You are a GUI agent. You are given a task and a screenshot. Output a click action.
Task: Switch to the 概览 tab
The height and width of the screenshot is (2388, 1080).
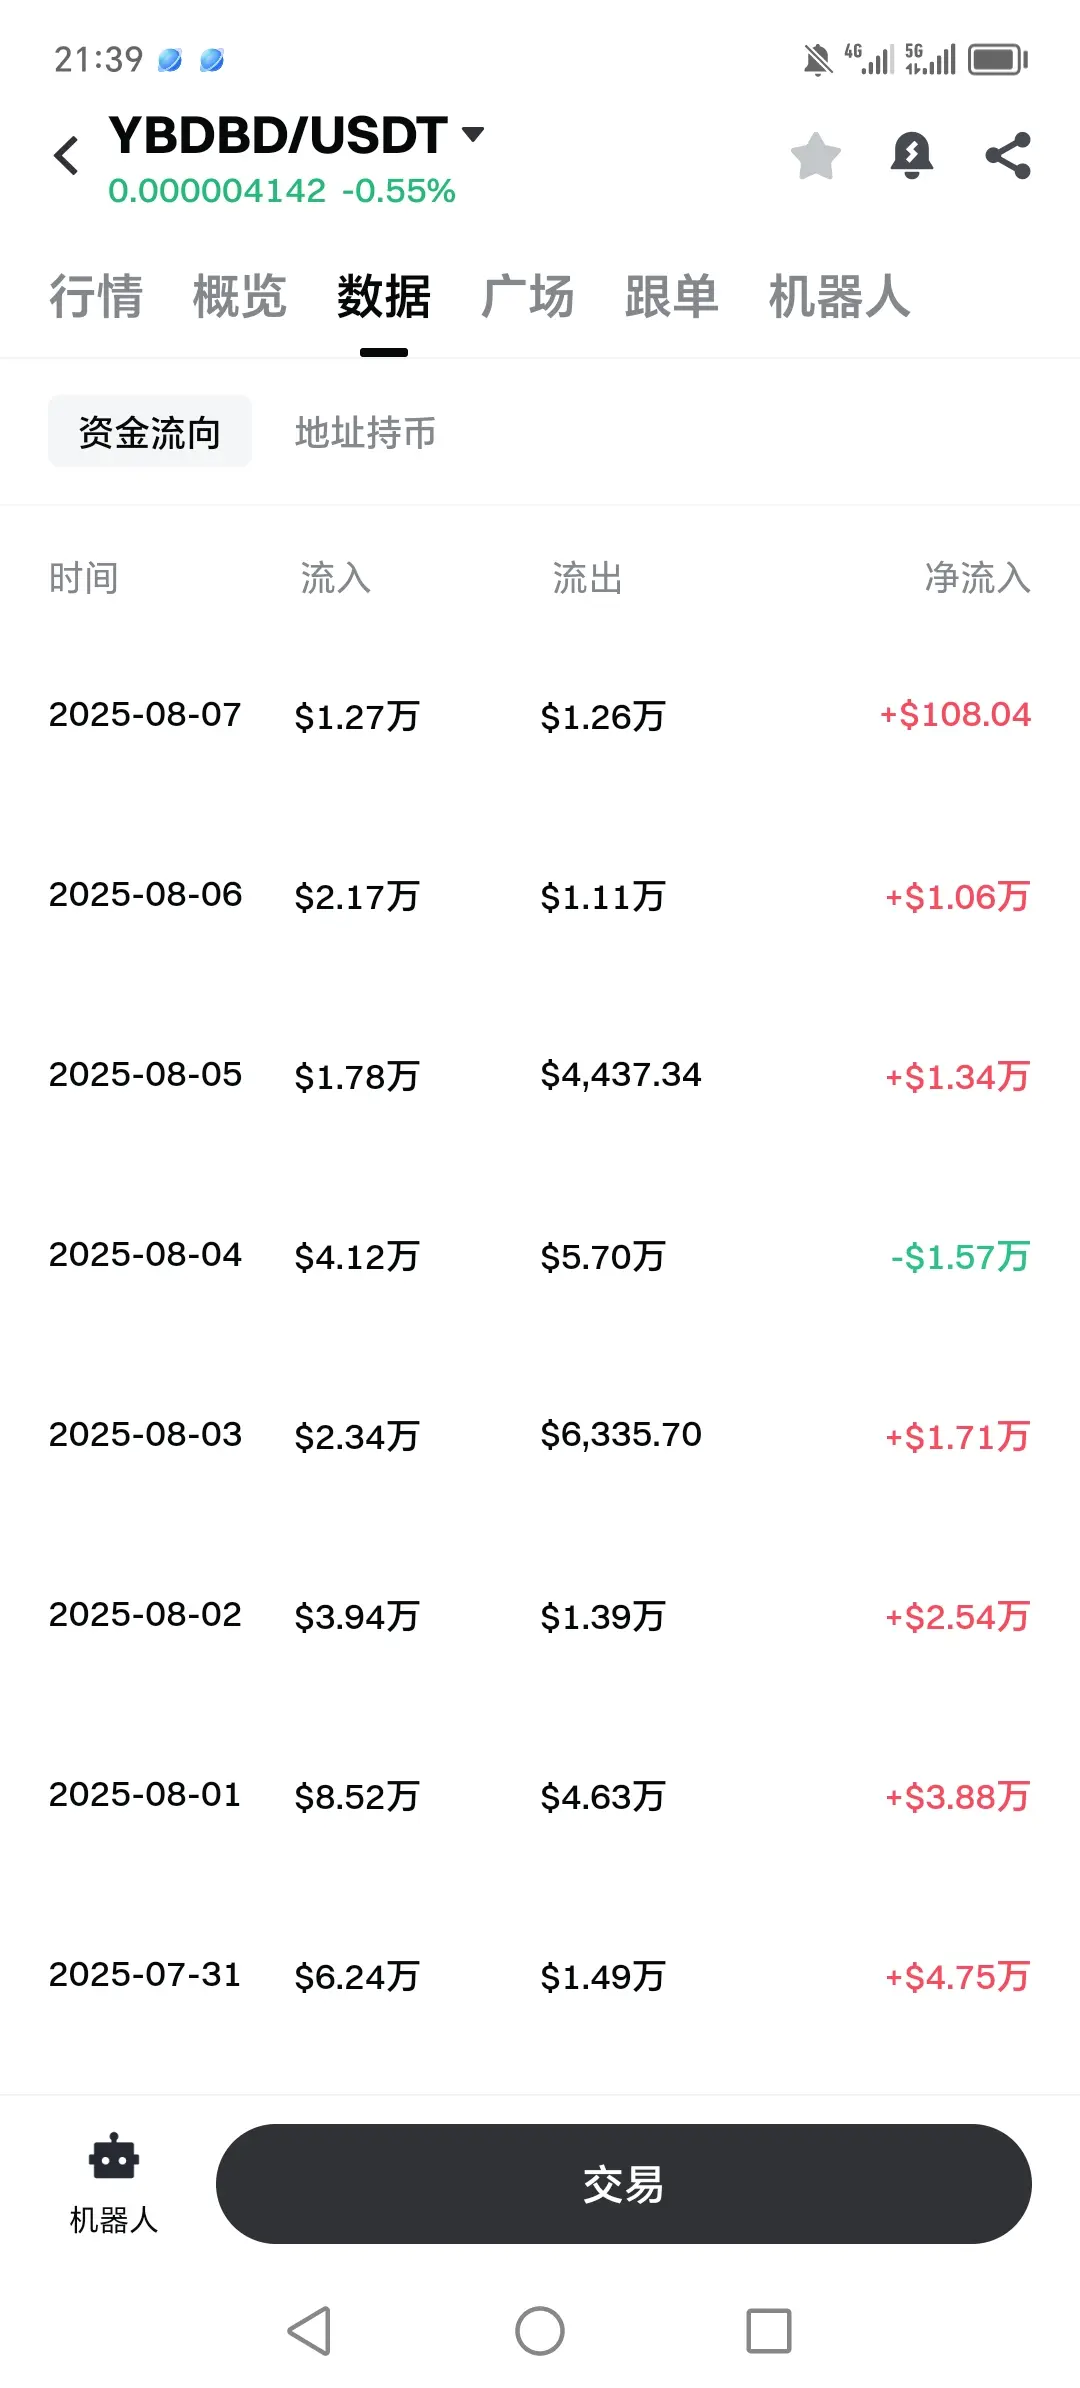click(x=240, y=297)
